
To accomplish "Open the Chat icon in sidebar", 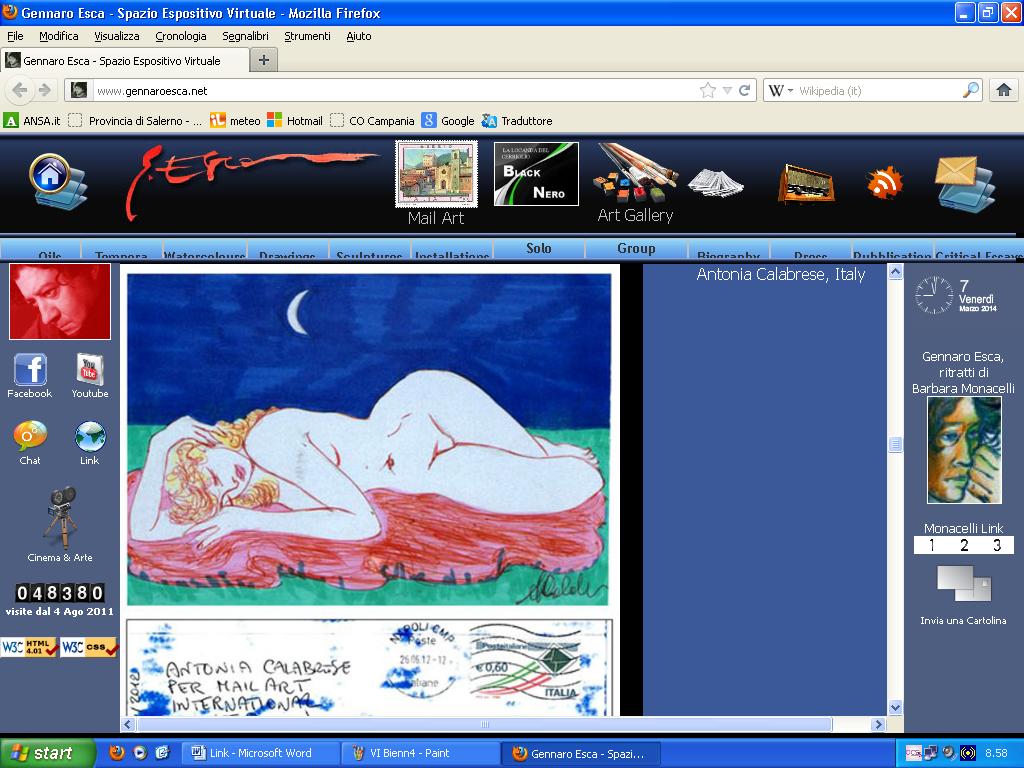I will [x=30, y=437].
